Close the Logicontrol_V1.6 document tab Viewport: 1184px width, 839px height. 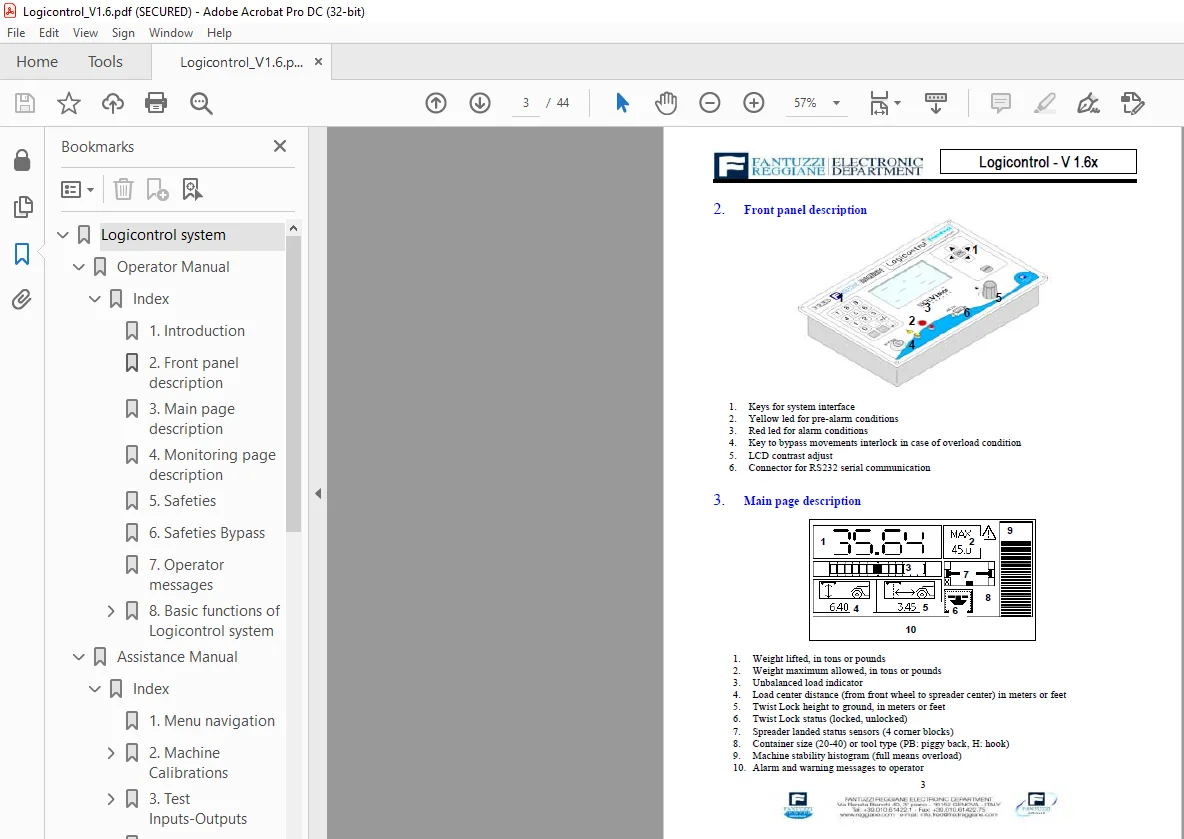tap(319, 62)
